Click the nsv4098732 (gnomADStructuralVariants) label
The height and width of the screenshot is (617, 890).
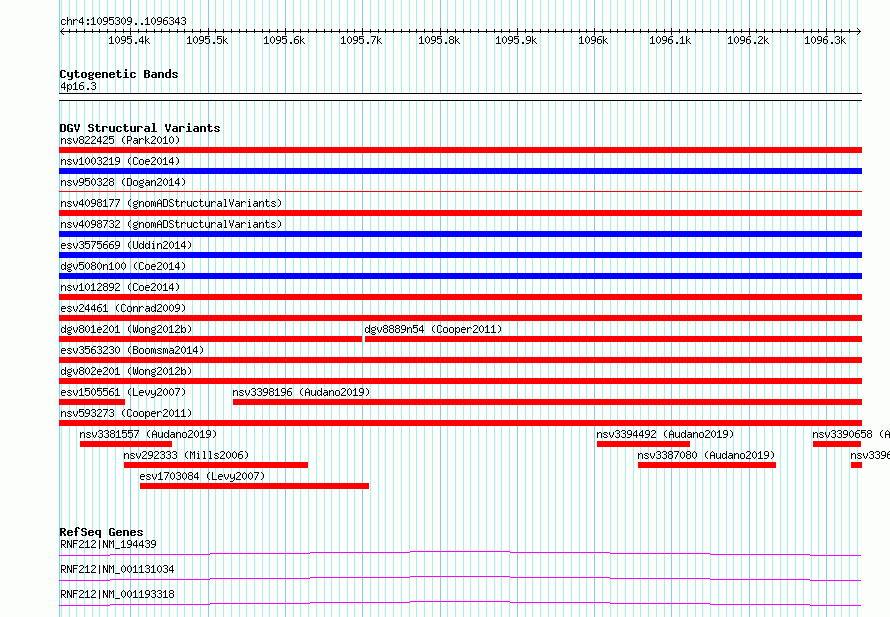tap(171, 224)
